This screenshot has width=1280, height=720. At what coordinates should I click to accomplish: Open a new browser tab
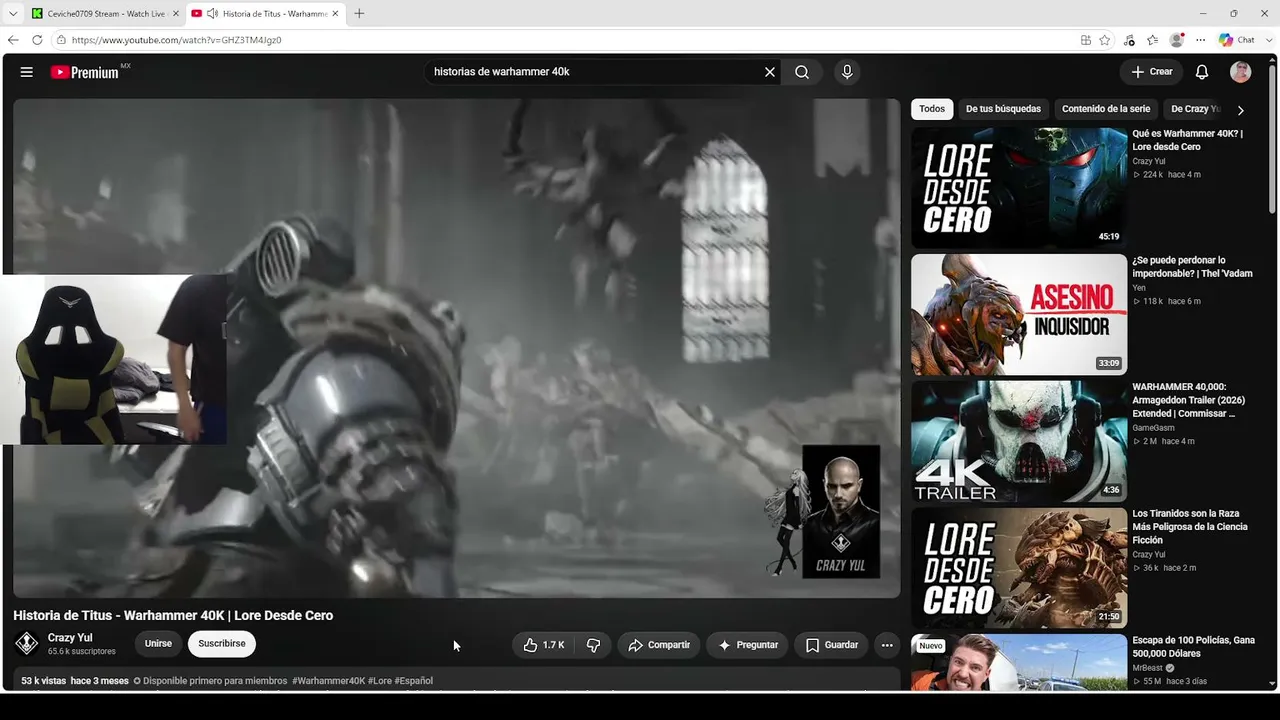pyautogui.click(x=359, y=14)
